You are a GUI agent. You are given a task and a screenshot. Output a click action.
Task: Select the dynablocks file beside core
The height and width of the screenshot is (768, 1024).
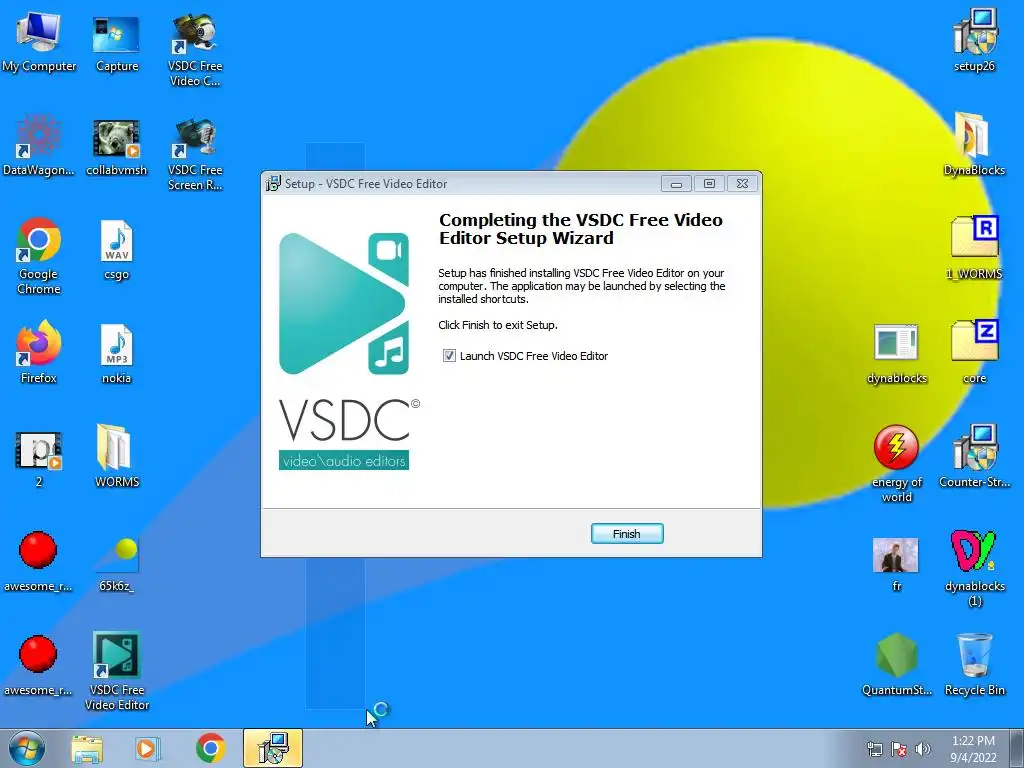click(897, 353)
